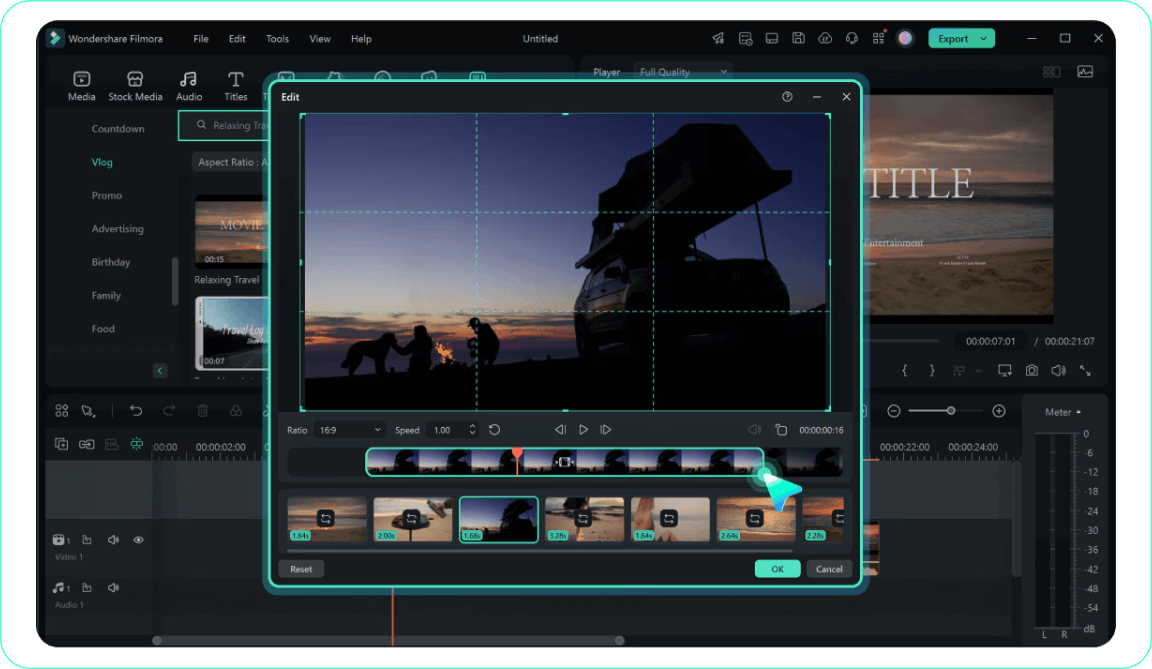Expand the Meter dropdown
Image resolution: width=1152 pixels, height=669 pixels.
[1063, 412]
